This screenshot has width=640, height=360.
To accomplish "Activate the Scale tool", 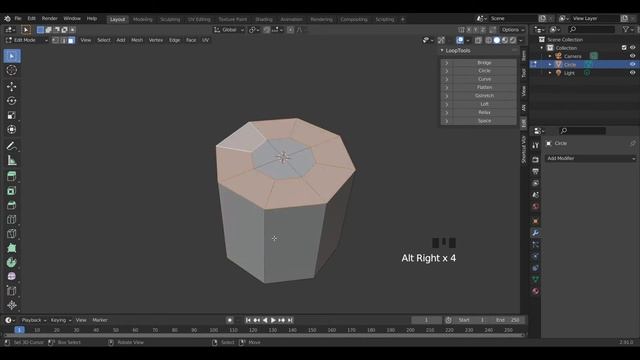I will [12, 115].
